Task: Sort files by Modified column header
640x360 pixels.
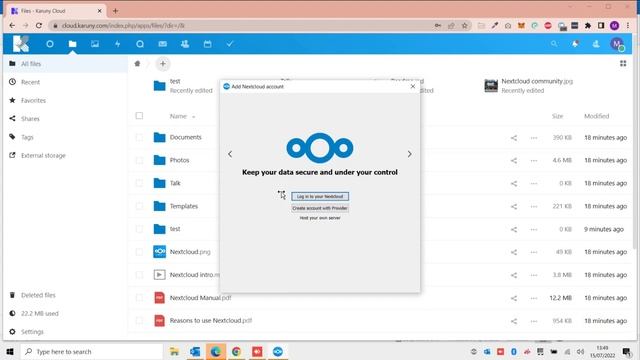Action: (596, 116)
